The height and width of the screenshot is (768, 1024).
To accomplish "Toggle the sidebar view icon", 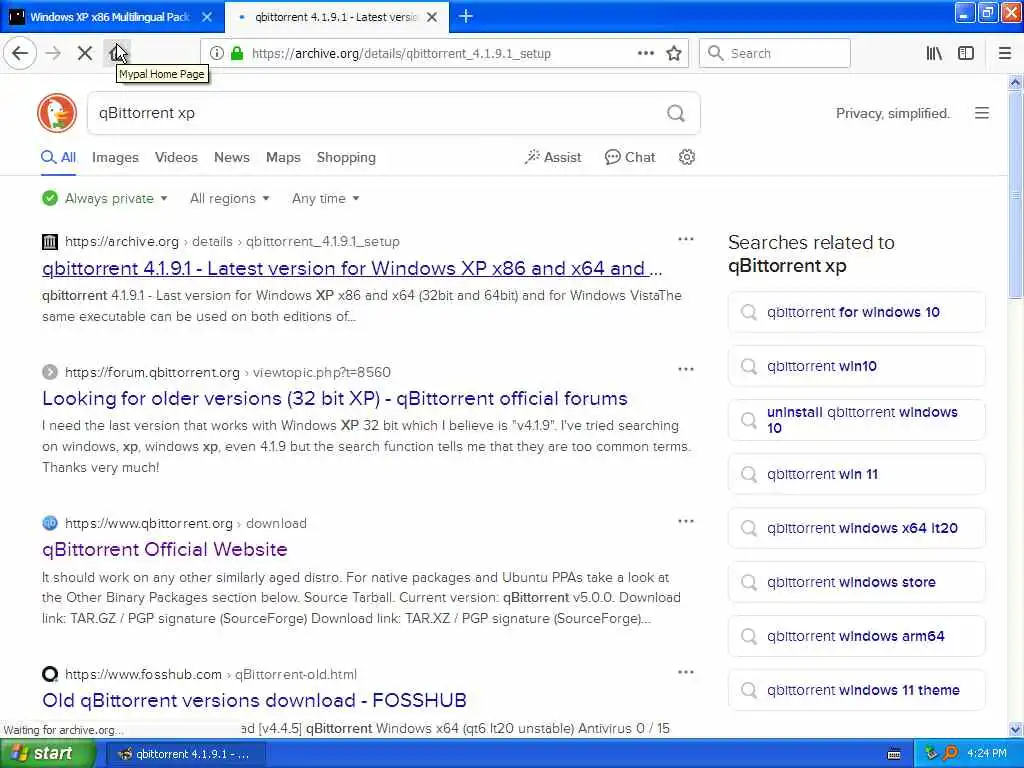I will 966,53.
